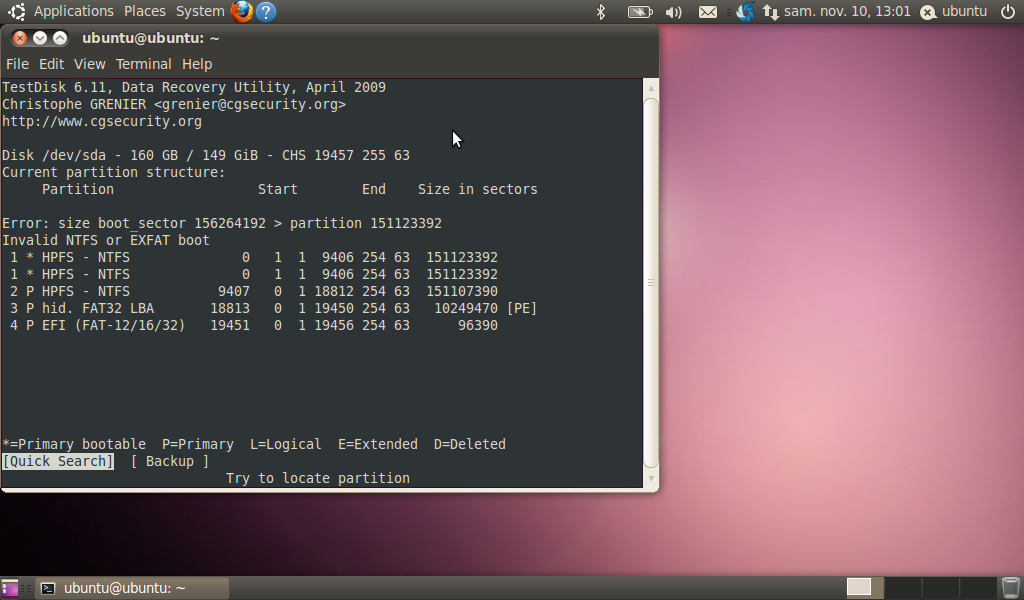Select the Backup option

[170, 461]
